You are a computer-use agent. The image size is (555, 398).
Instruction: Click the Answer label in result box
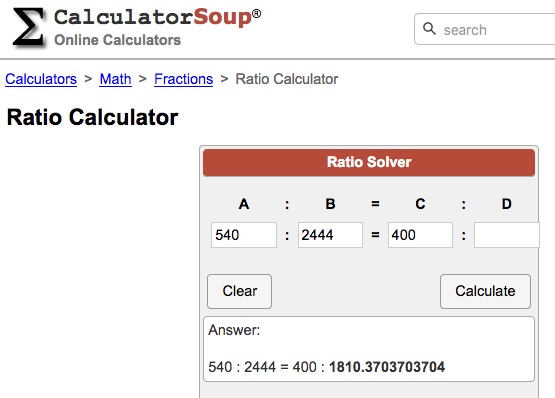[x=234, y=330]
